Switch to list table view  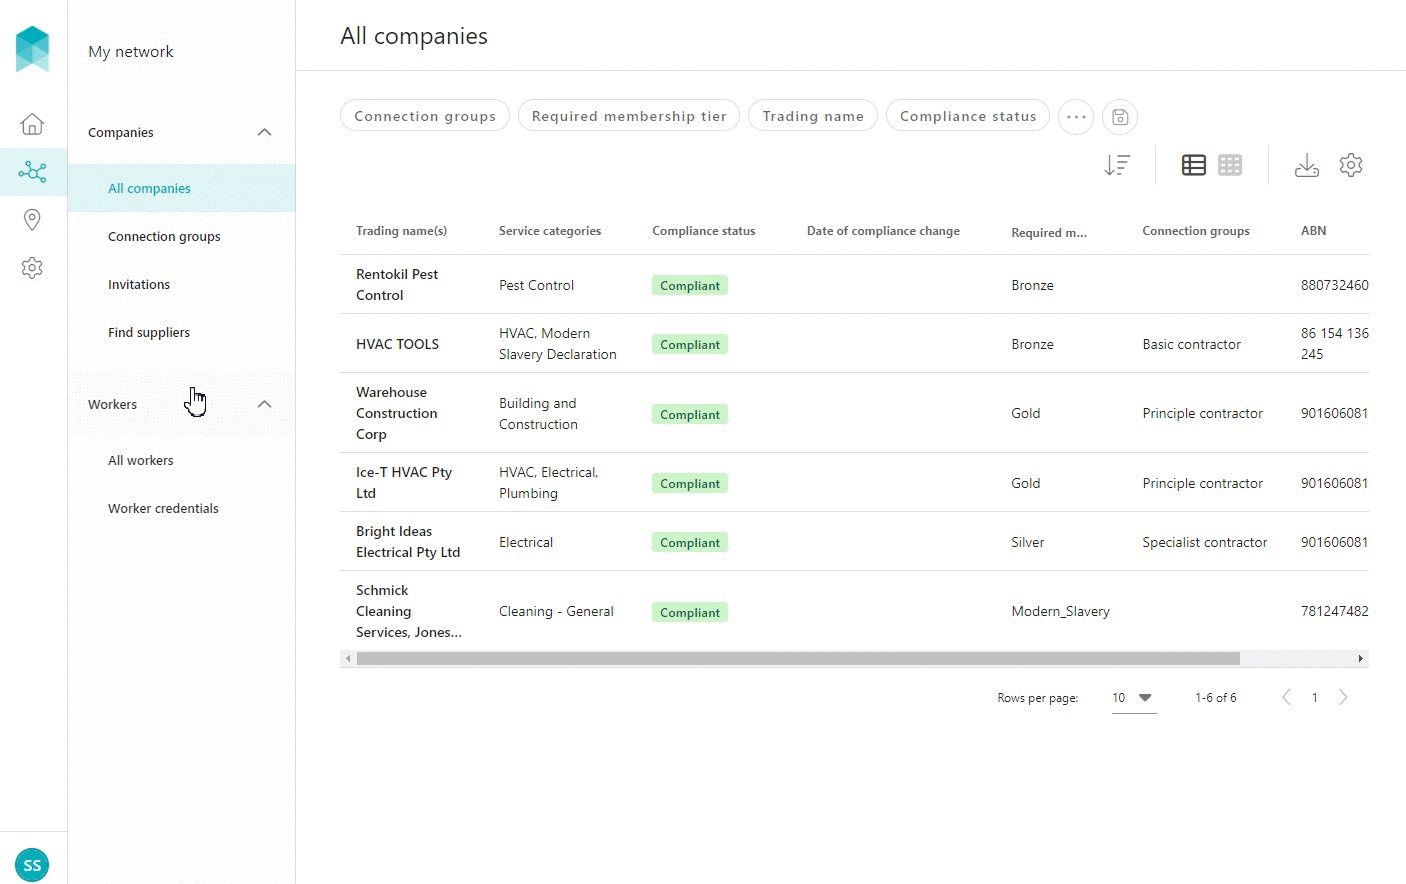(x=1193, y=165)
